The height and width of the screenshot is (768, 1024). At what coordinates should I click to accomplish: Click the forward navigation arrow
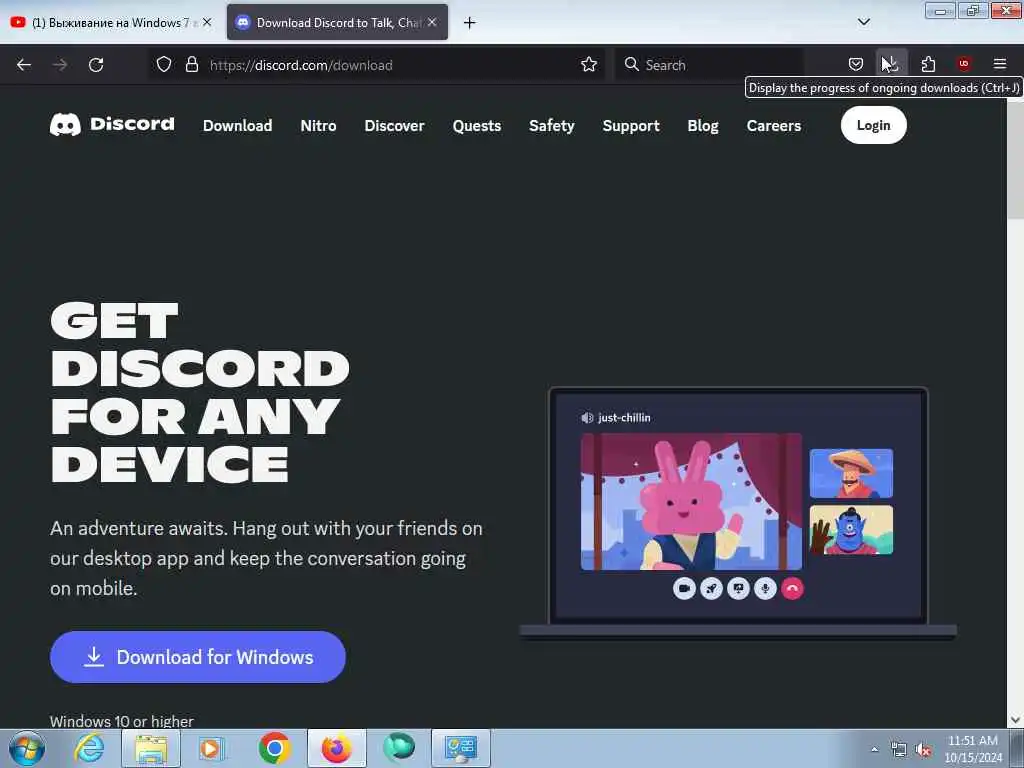pyautogui.click(x=60, y=65)
